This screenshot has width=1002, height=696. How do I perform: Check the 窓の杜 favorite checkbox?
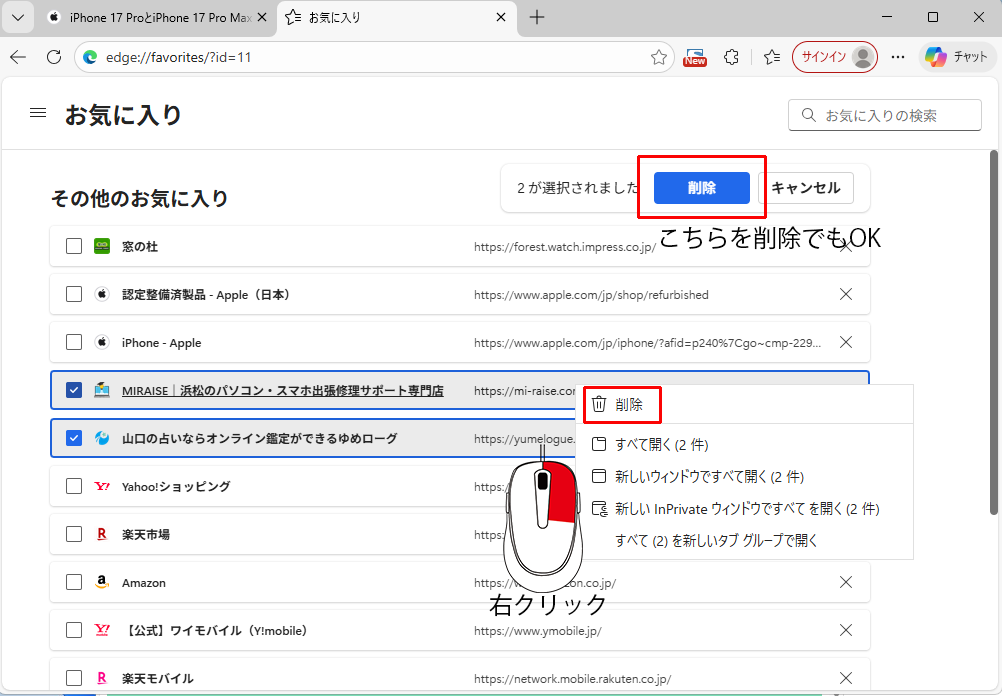pyautogui.click(x=74, y=246)
